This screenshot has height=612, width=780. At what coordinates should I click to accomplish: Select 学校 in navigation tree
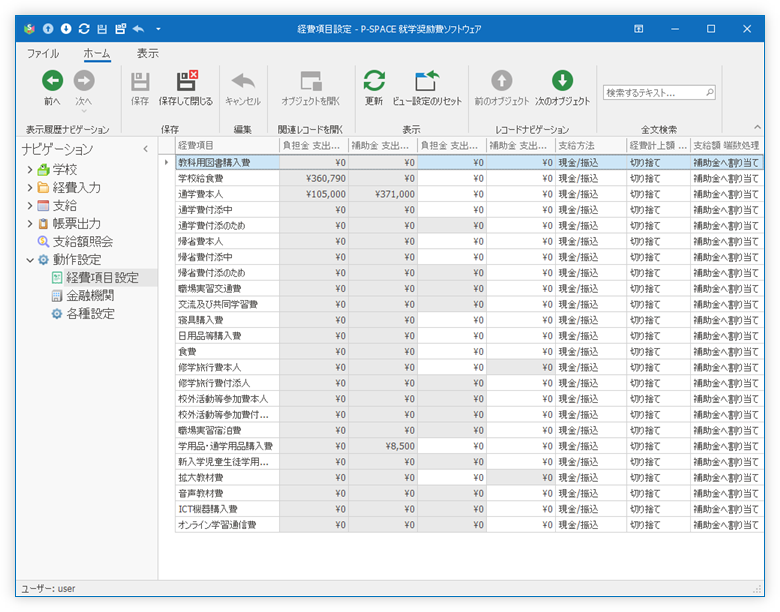[x=65, y=170]
